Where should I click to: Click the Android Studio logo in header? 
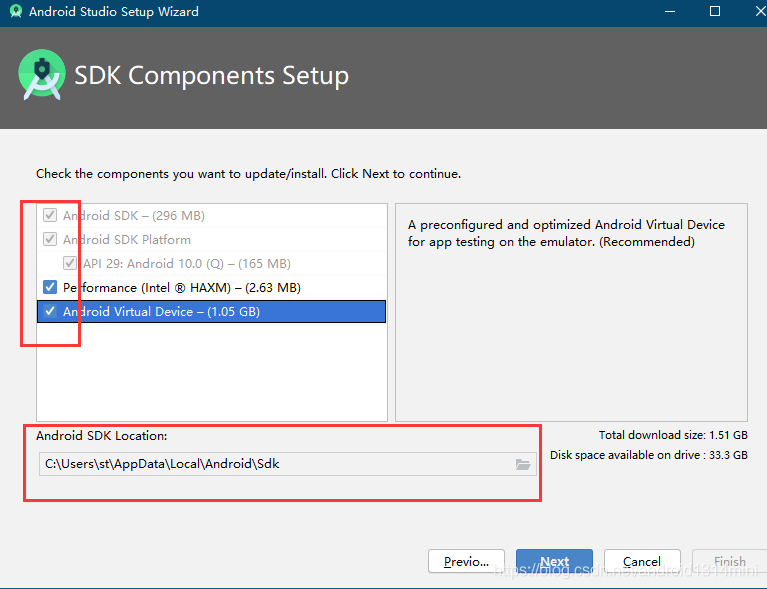[42, 74]
